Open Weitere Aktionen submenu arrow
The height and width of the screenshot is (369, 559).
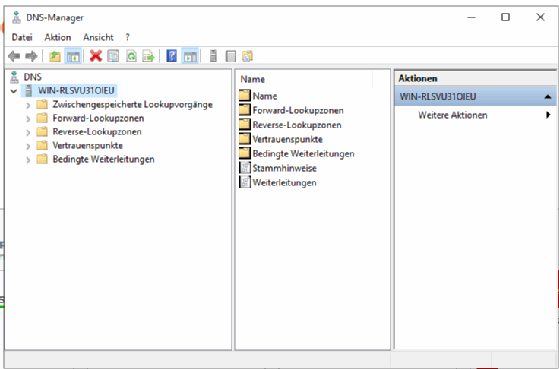[x=548, y=115]
